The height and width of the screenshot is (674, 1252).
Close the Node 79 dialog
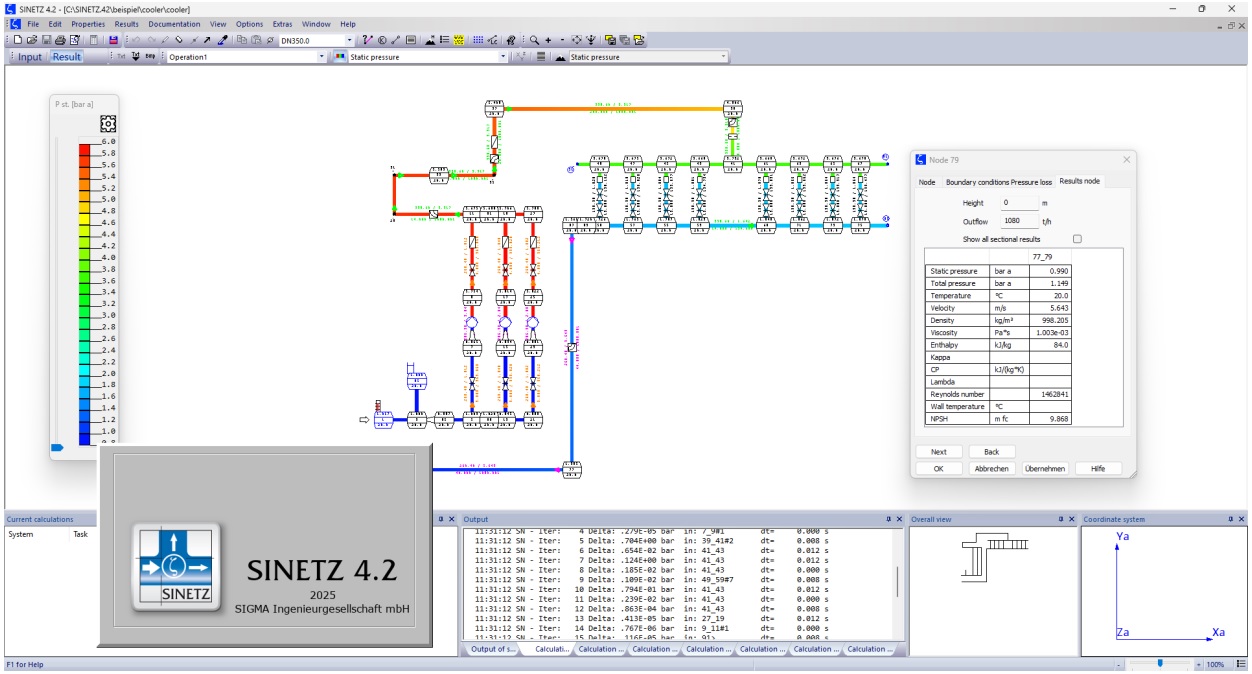[x=1127, y=160]
